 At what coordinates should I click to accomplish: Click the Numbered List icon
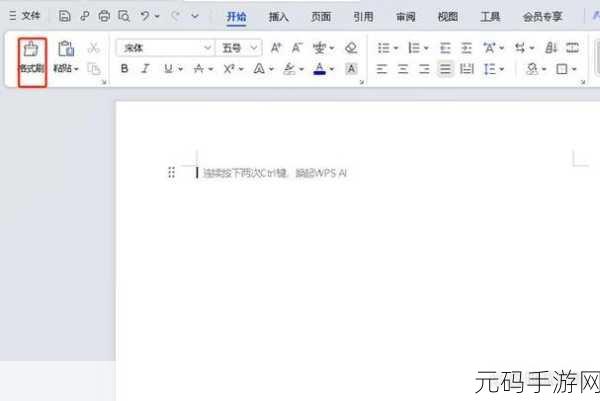(x=414, y=48)
